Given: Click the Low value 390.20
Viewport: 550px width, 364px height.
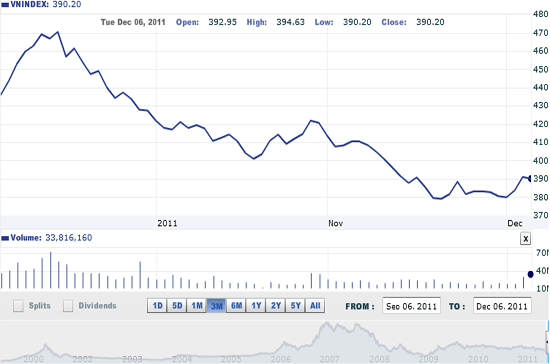Looking at the screenshot, I should [x=357, y=22].
